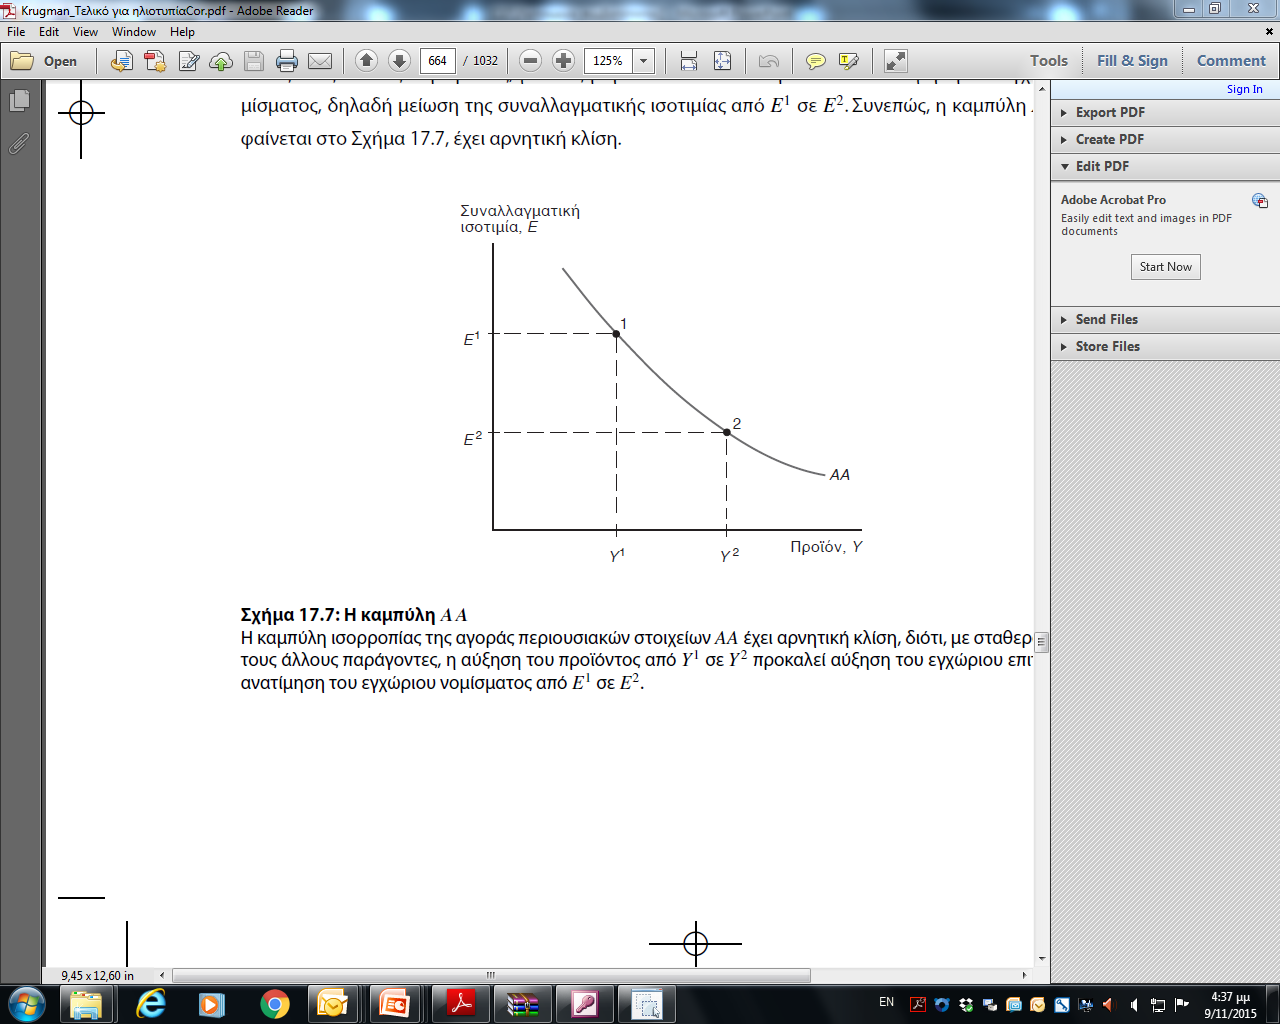This screenshot has width=1280, height=1024.
Task: Click the save to cloud upload icon
Action: (x=221, y=61)
